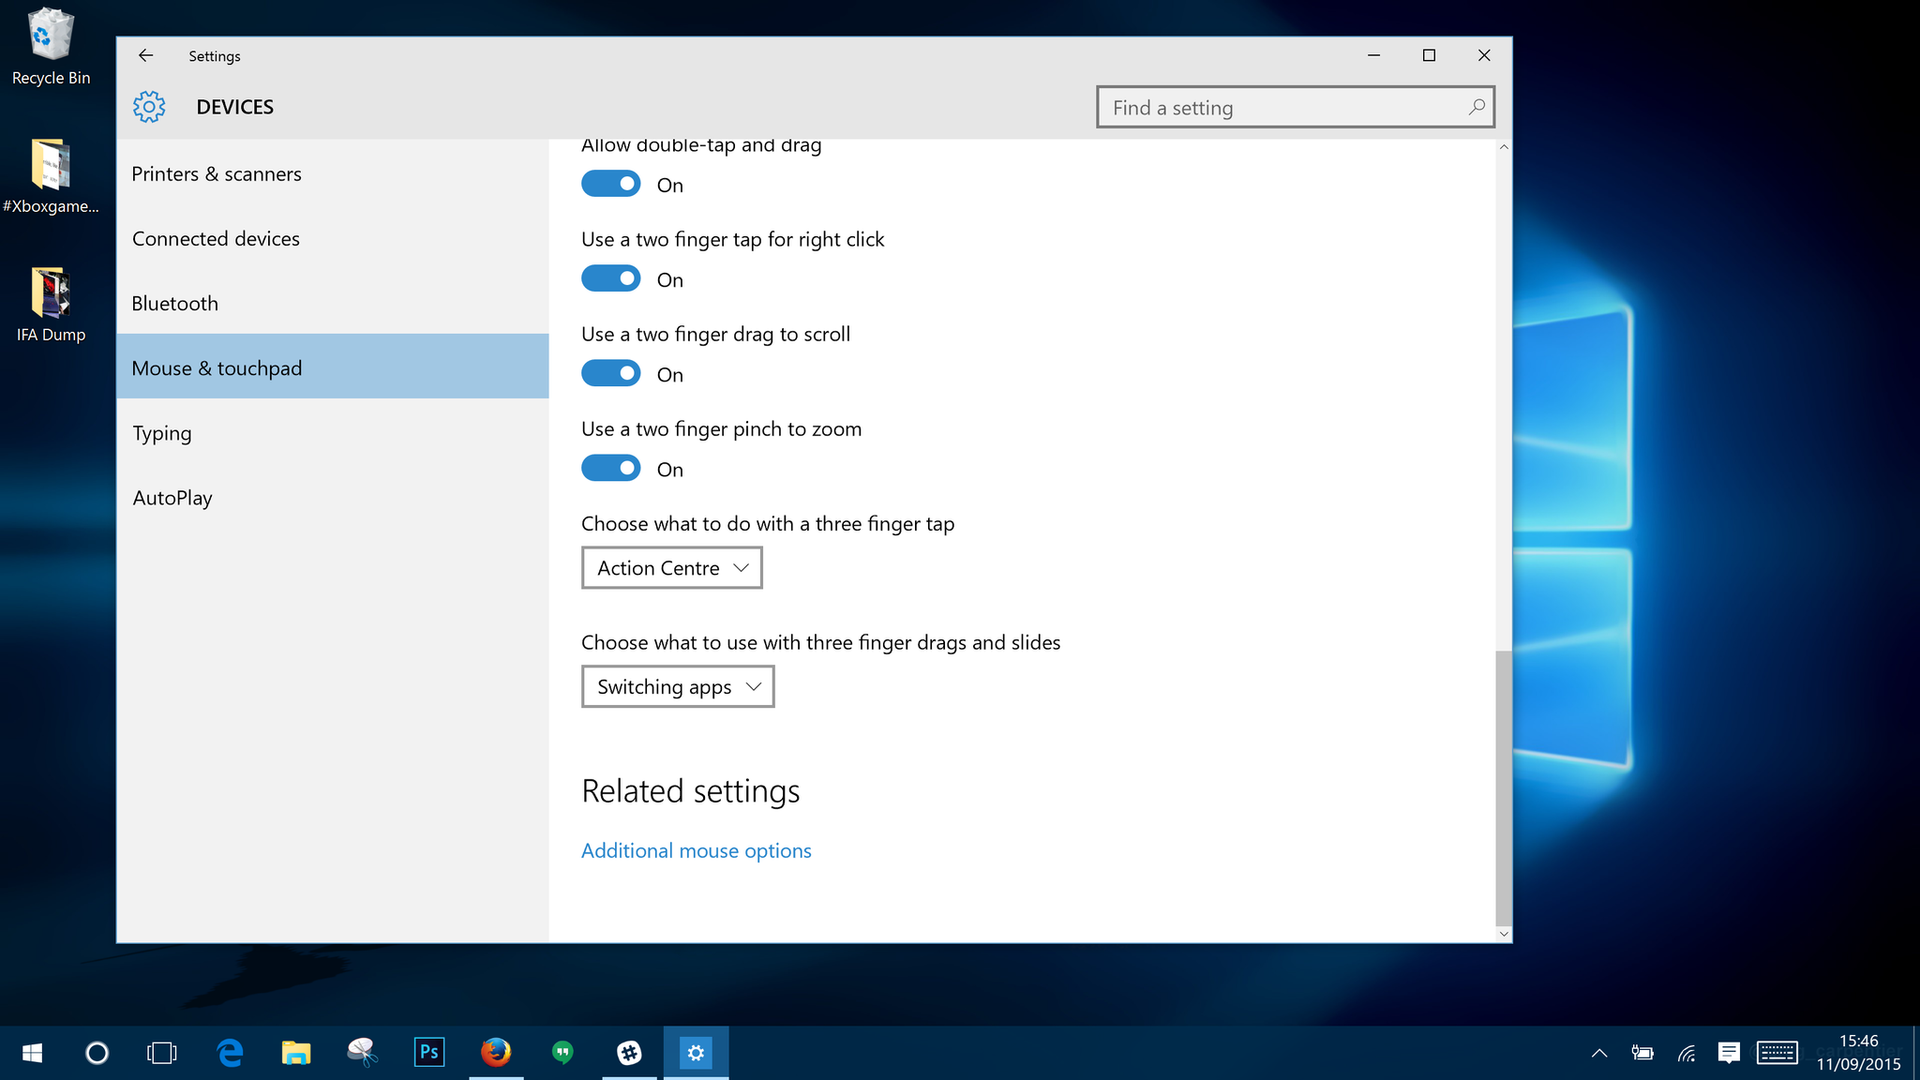
Task: Open Cortana search from the taskbar
Action: tap(97, 1053)
